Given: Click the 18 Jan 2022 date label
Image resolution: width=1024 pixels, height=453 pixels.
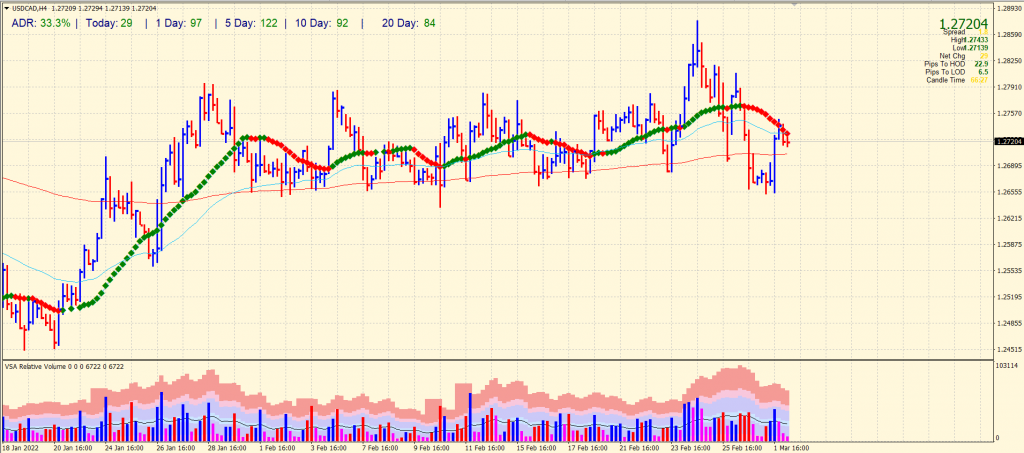Looking at the screenshot, I should click(x=21, y=448).
